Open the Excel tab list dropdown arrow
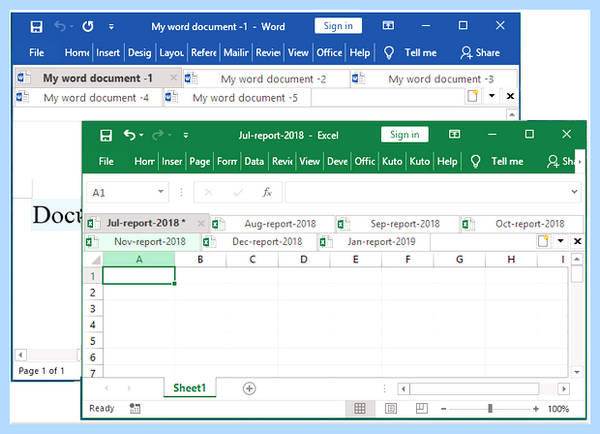 (x=561, y=241)
